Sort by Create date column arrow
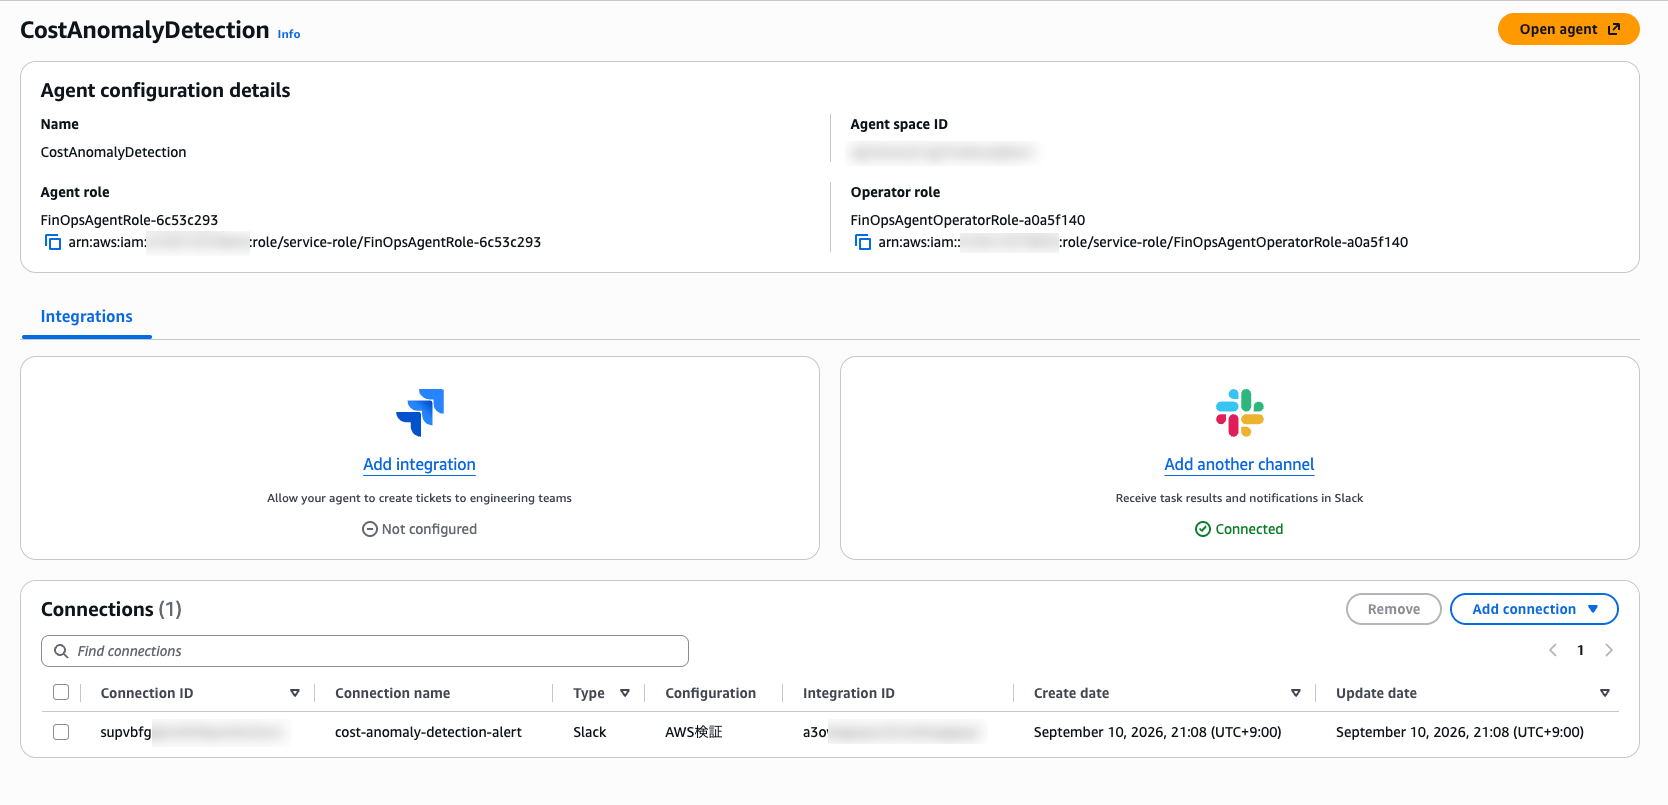The width and height of the screenshot is (1668, 805). (1296, 693)
